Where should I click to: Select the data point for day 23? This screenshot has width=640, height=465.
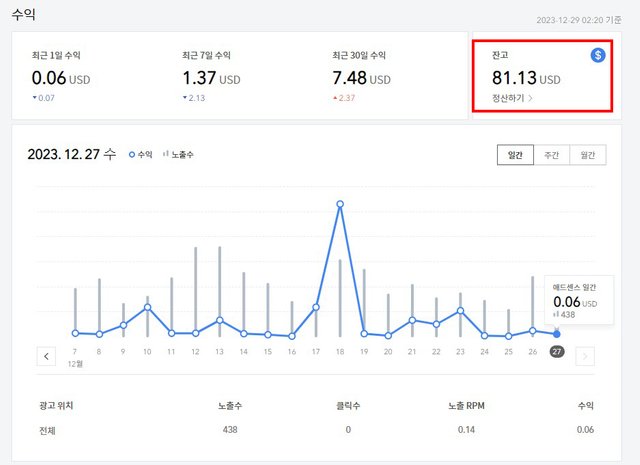[460, 311]
